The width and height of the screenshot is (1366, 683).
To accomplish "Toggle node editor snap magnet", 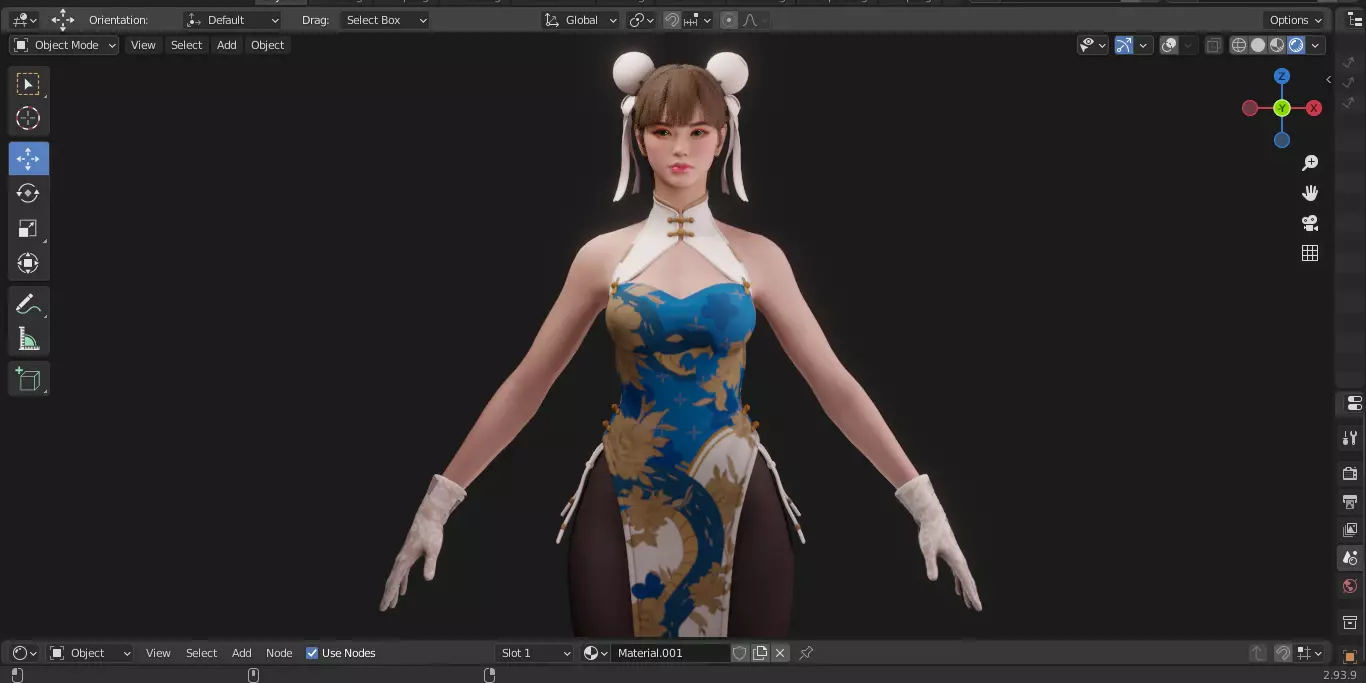I will (1283, 653).
